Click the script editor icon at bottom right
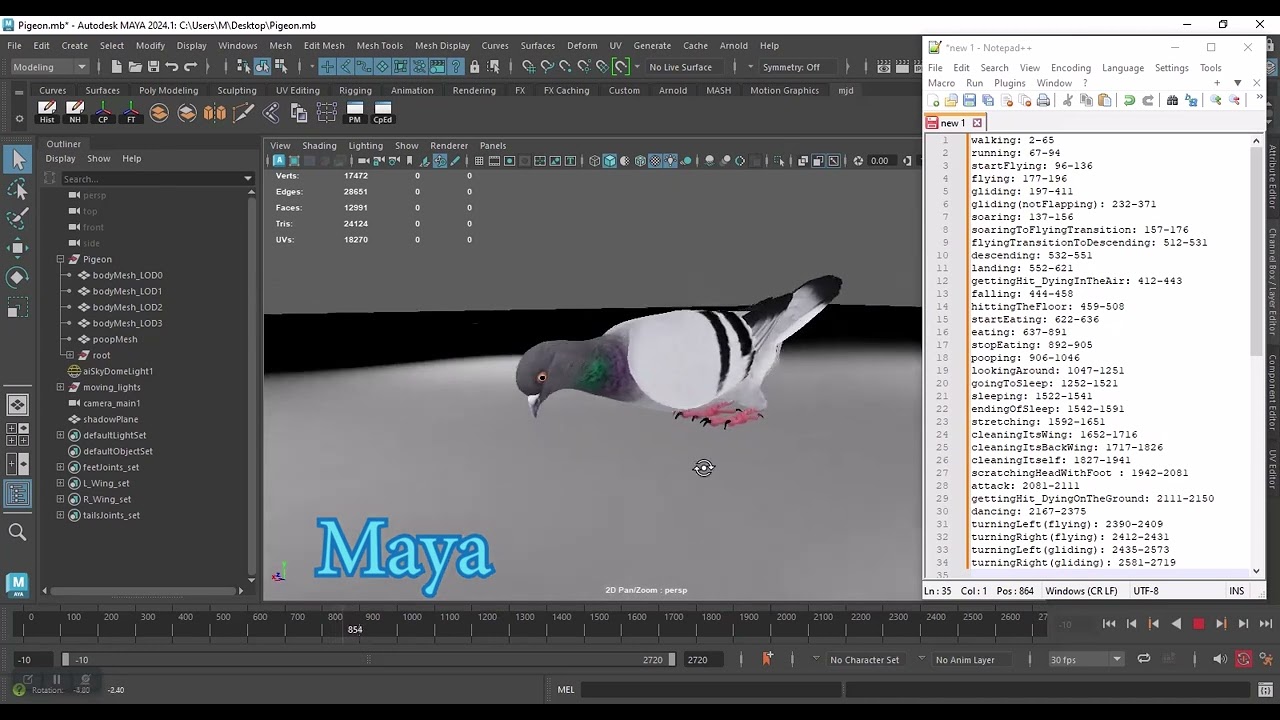Screen dimensions: 1280x720 [1264, 690]
